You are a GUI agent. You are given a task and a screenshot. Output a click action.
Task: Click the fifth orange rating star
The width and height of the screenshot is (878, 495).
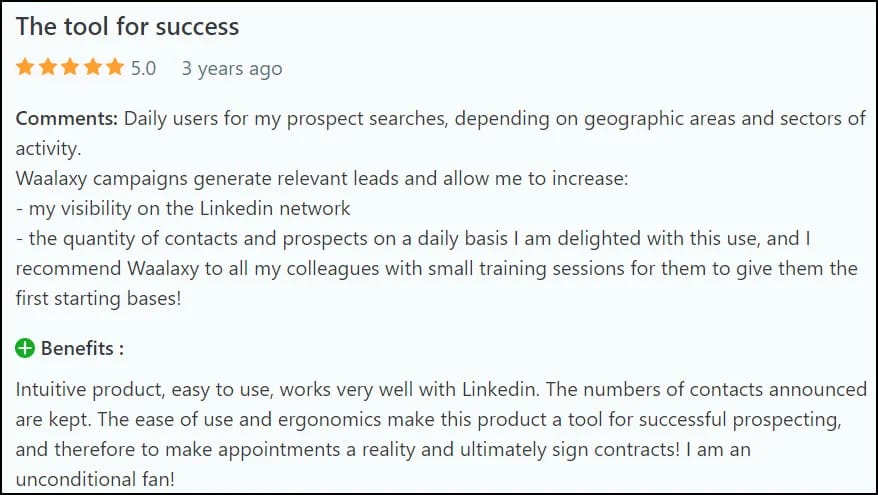115,67
